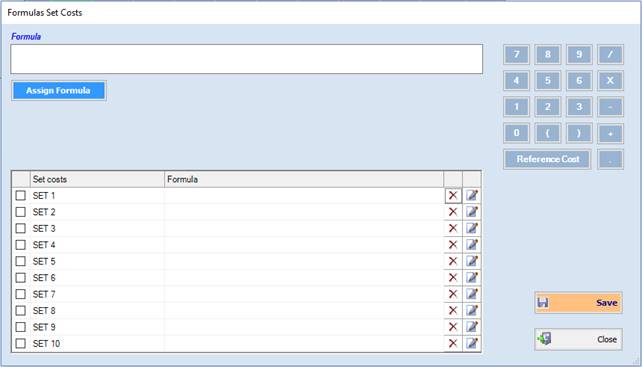This screenshot has width=642, height=367.
Task: Save the set cost formulas
Action: pyautogui.click(x=578, y=303)
